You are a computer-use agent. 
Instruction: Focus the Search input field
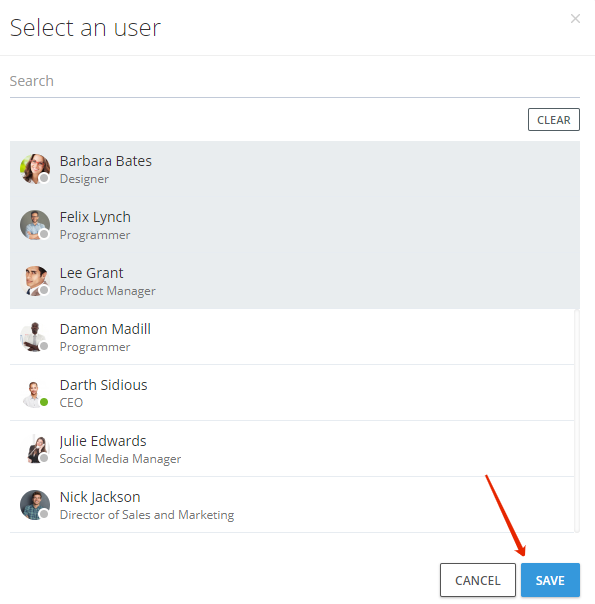coord(295,81)
